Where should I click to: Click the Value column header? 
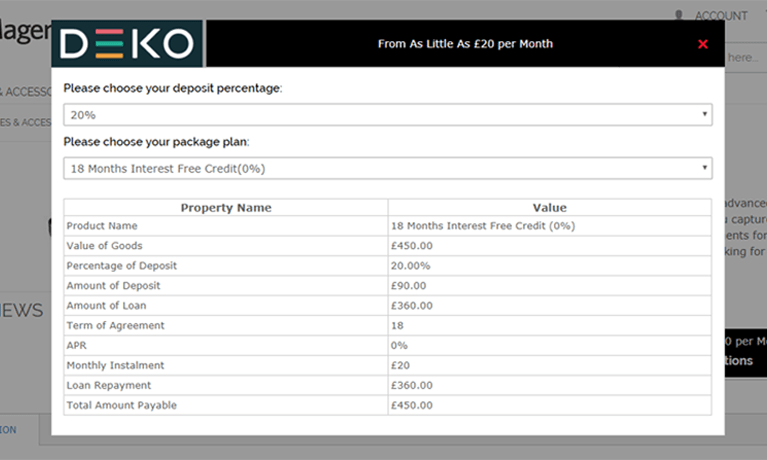550,207
